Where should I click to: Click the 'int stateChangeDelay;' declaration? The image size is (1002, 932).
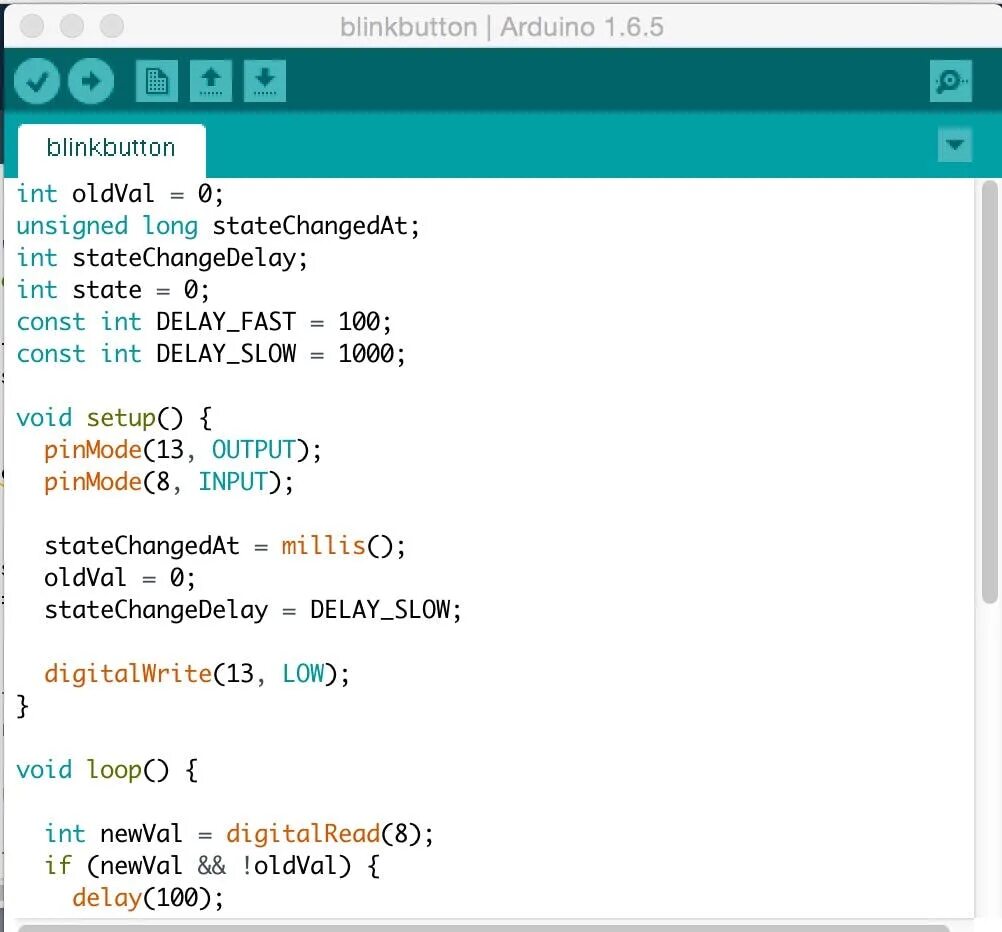coord(162,258)
